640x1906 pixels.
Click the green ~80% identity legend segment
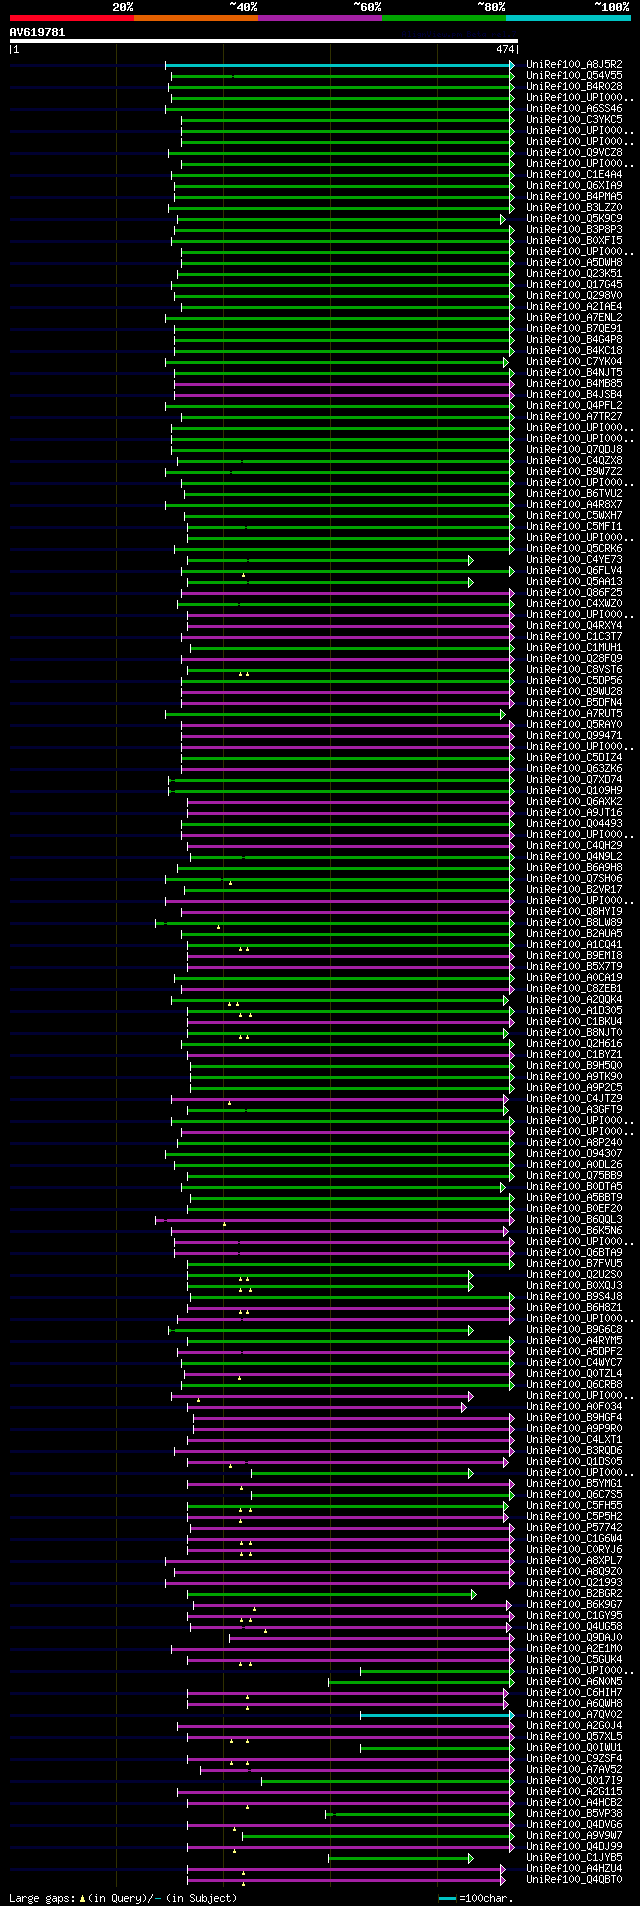pos(444,18)
